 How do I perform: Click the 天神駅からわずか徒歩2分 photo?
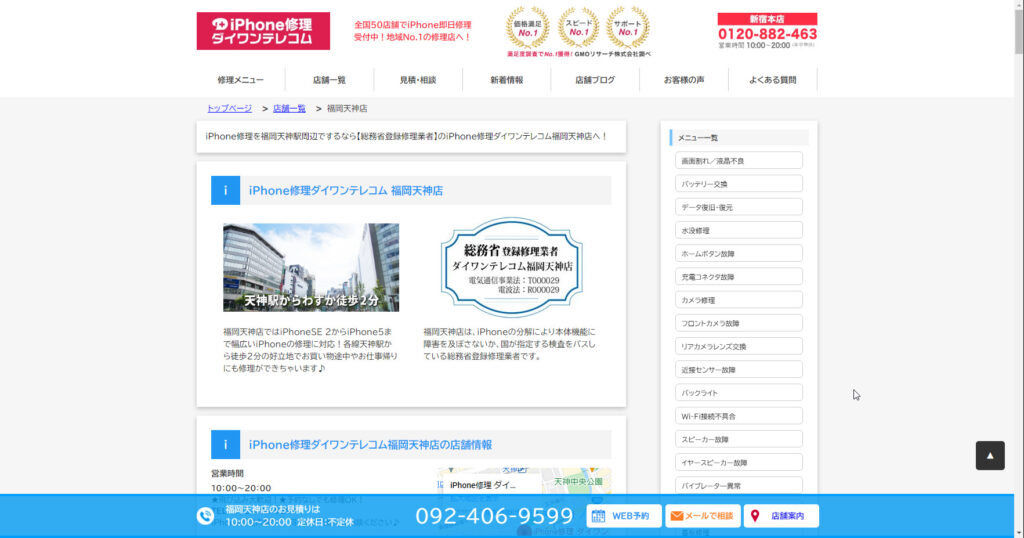[311, 267]
